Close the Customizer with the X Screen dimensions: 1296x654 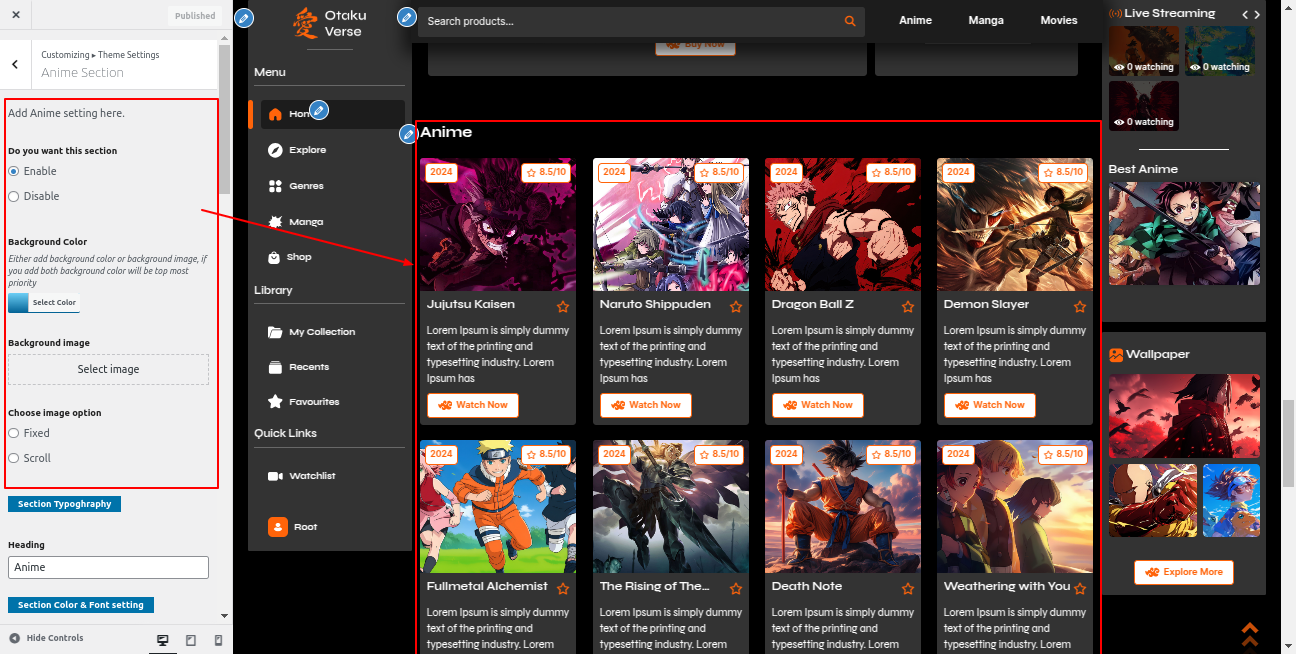16,15
